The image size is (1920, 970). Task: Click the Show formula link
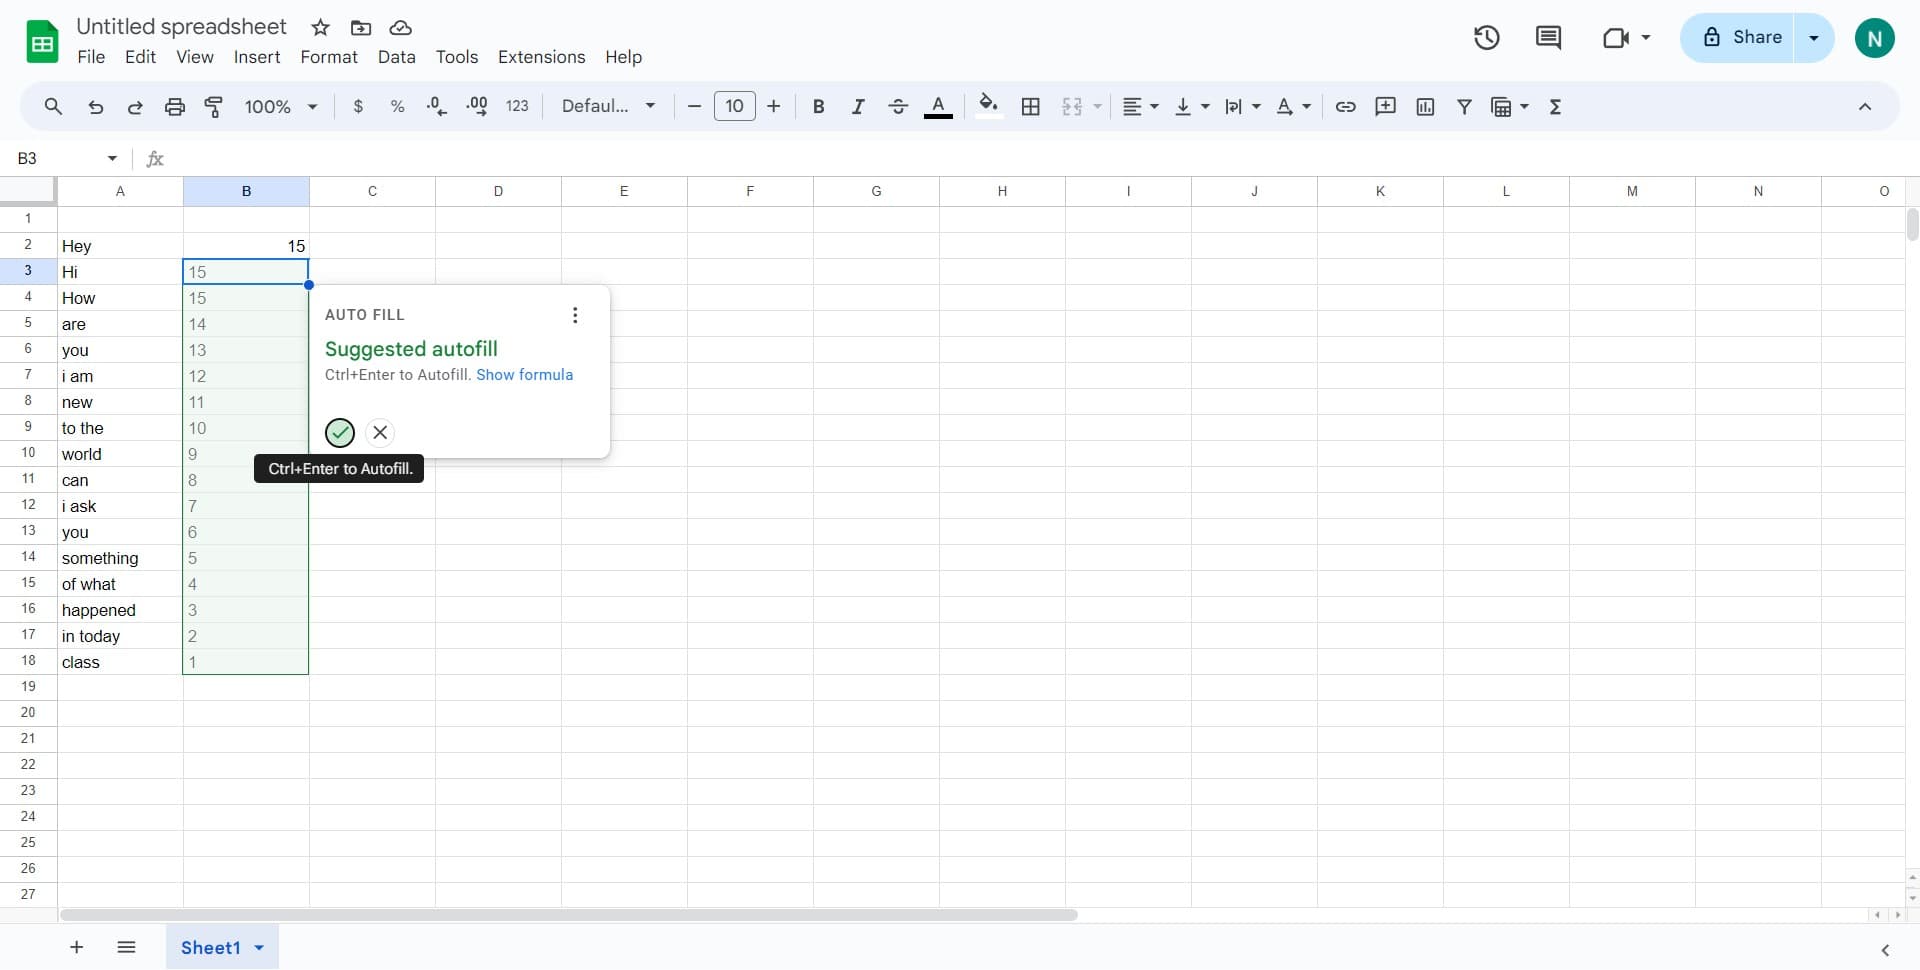click(x=524, y=375)
